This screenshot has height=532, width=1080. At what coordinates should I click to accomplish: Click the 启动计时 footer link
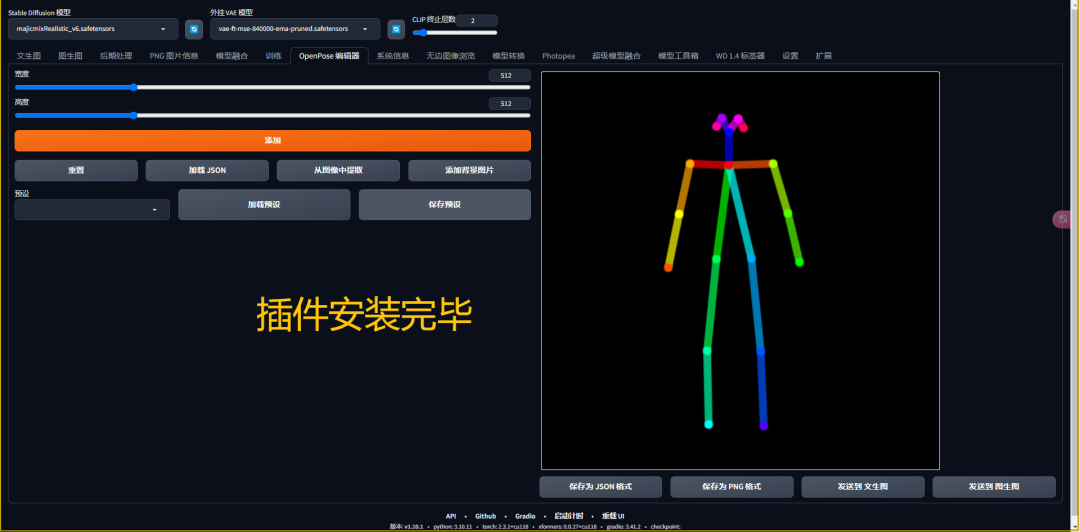point(569,516)
